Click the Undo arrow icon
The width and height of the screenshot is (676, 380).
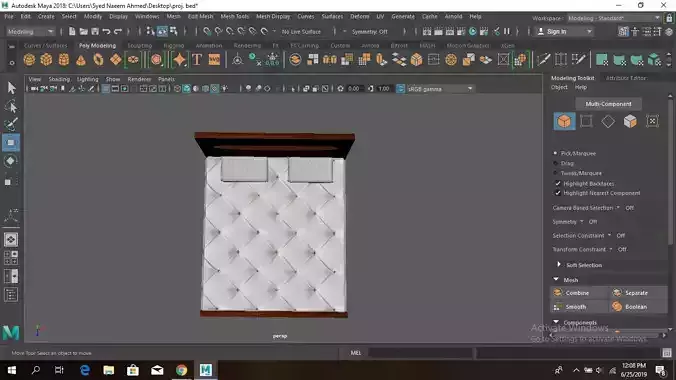106,31
